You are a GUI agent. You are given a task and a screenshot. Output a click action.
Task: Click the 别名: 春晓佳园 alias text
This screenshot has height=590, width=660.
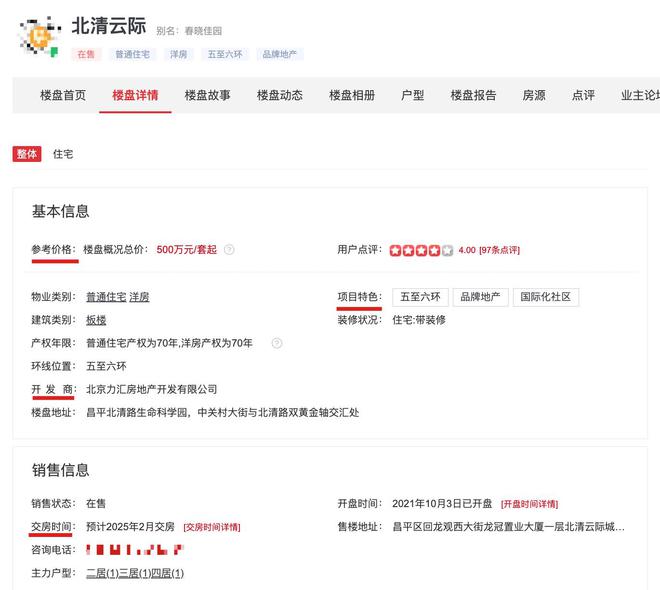(189, 31)
